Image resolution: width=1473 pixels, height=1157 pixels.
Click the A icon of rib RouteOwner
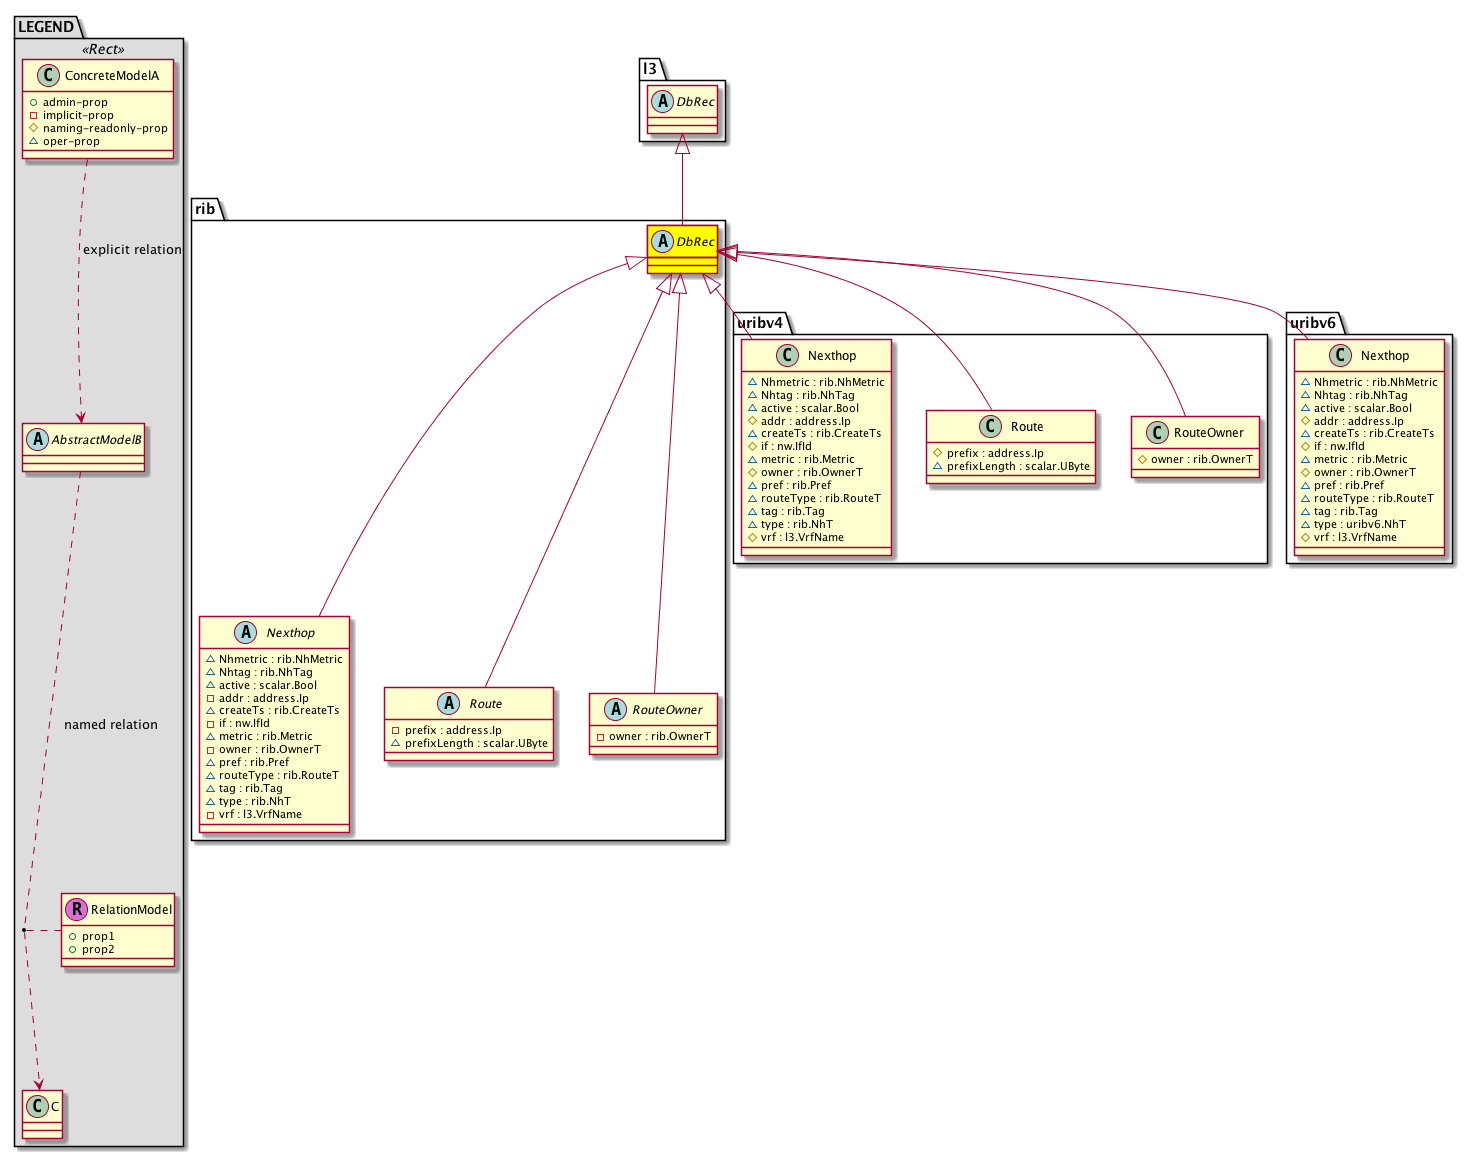(615, 710)
